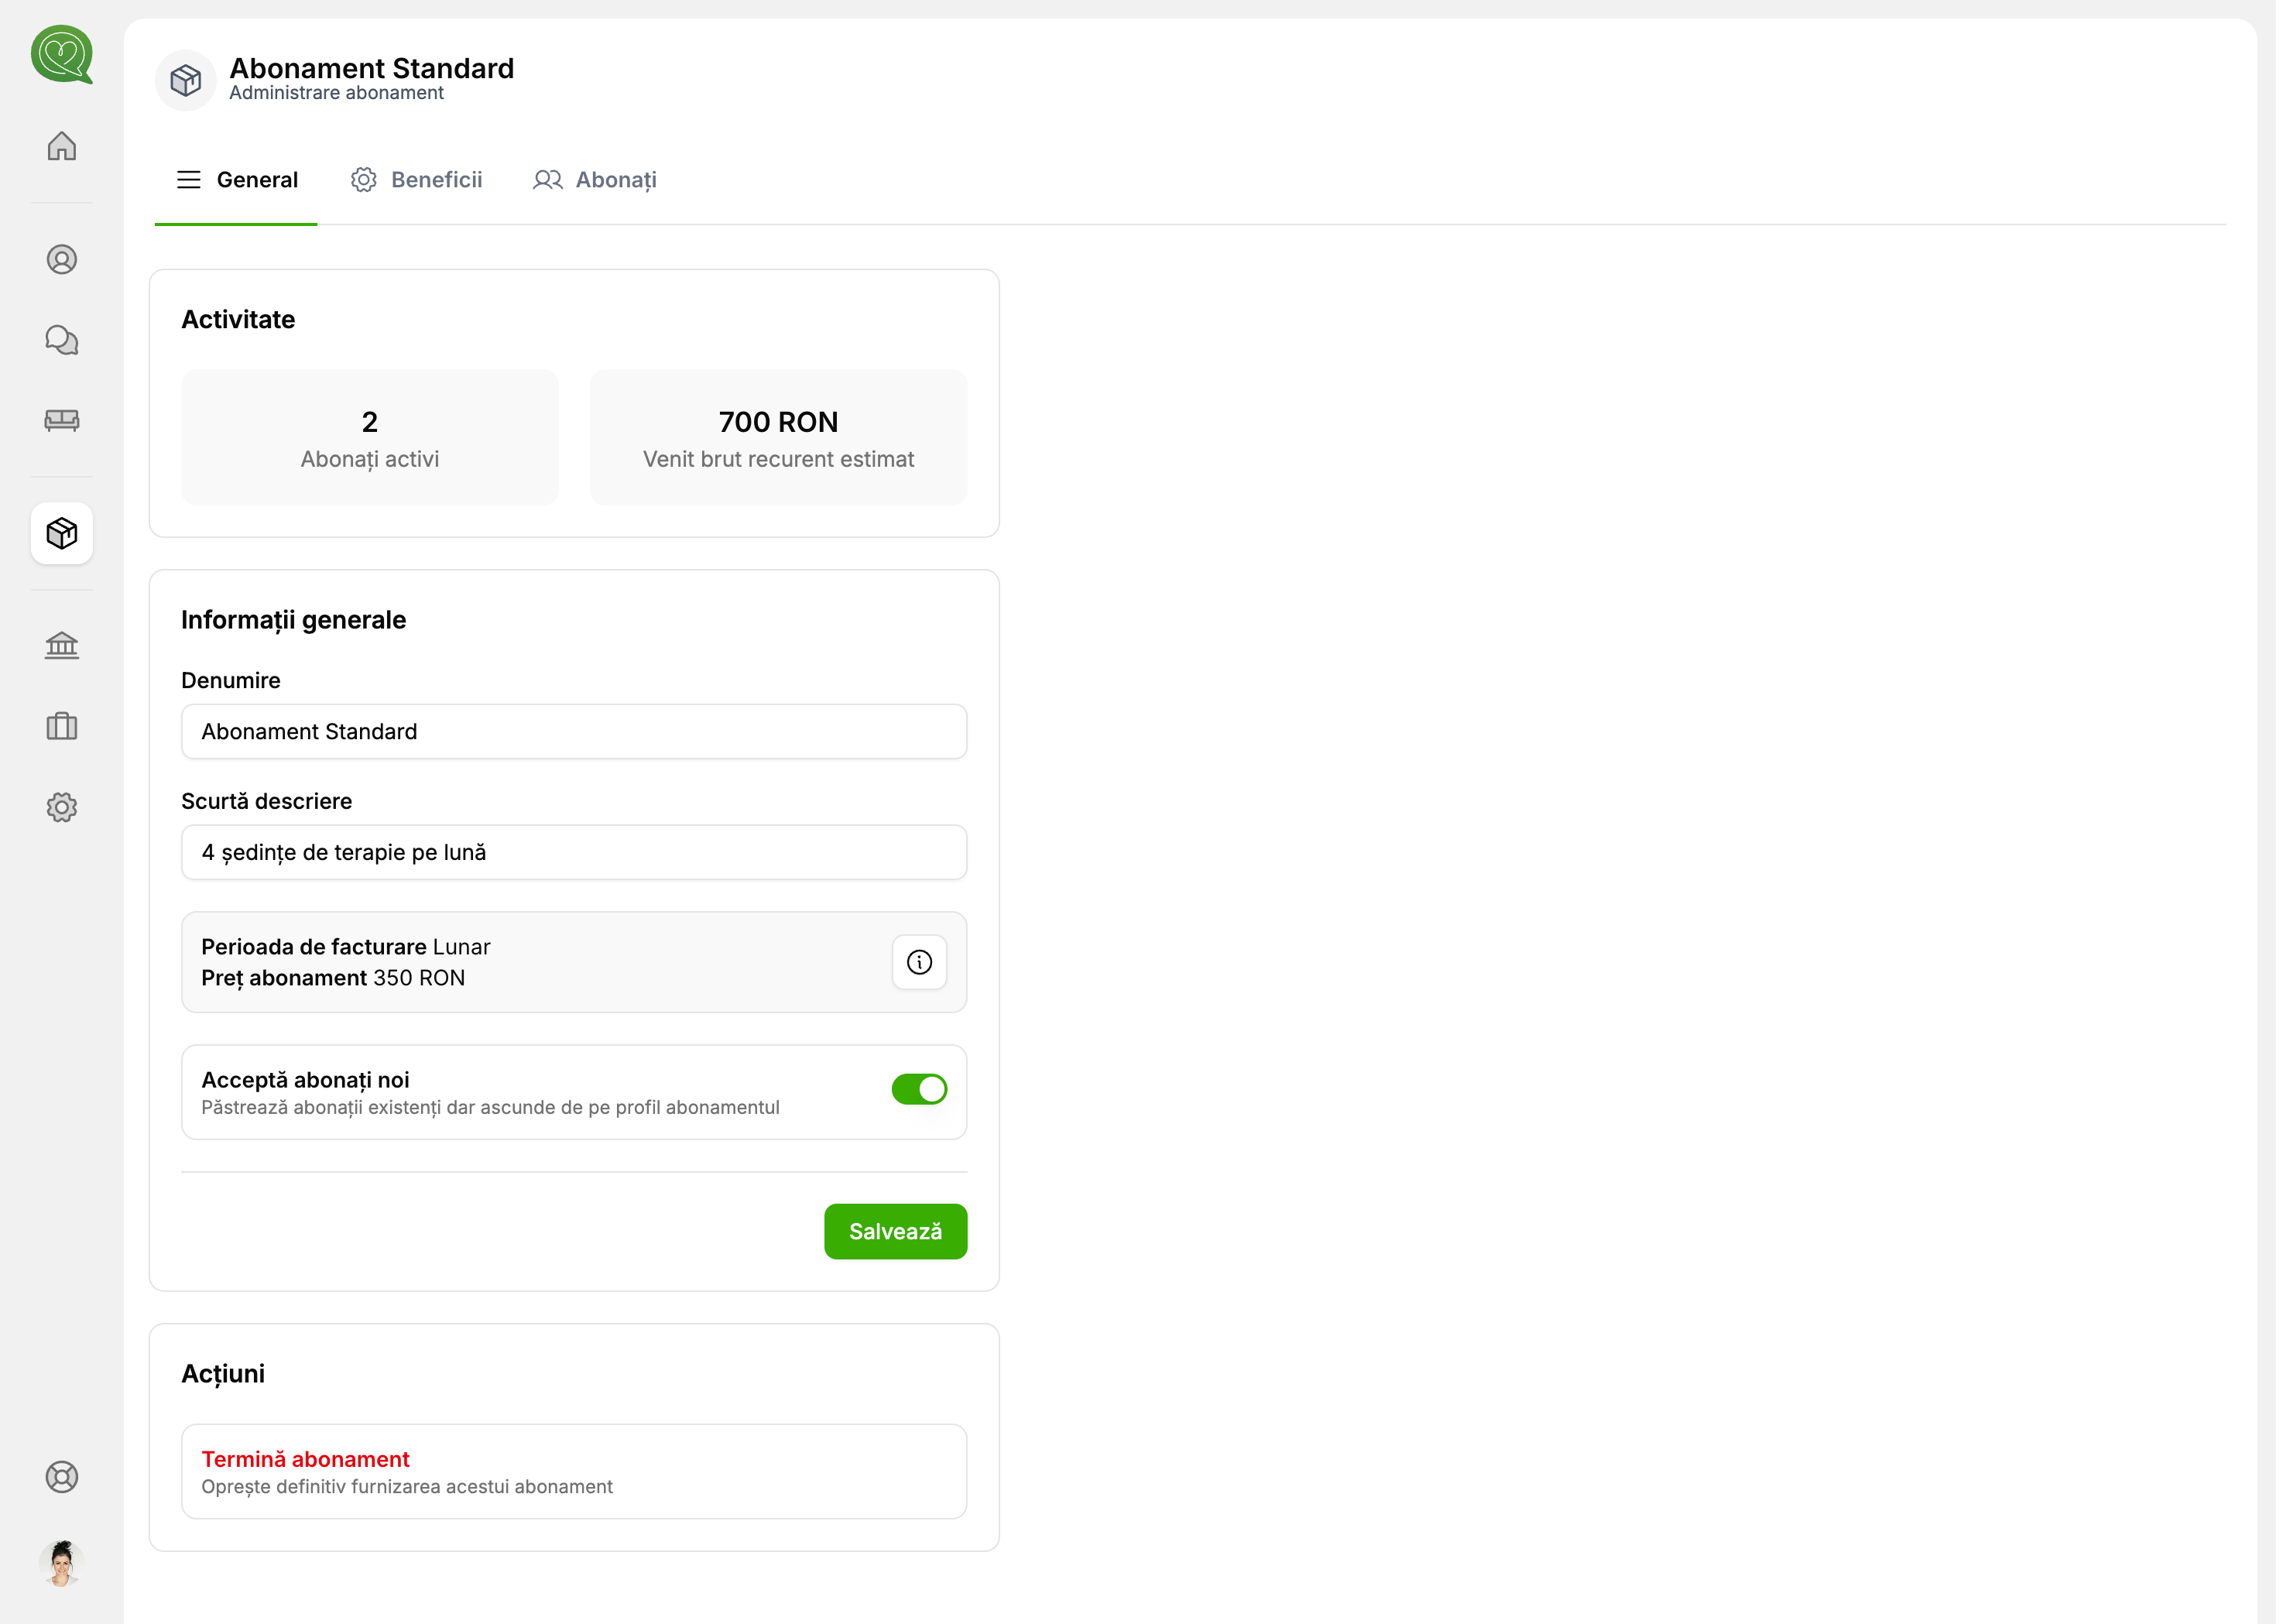2293x1624 pixels.
Task: Select the General tab
Action: click(x=239, y=181)
